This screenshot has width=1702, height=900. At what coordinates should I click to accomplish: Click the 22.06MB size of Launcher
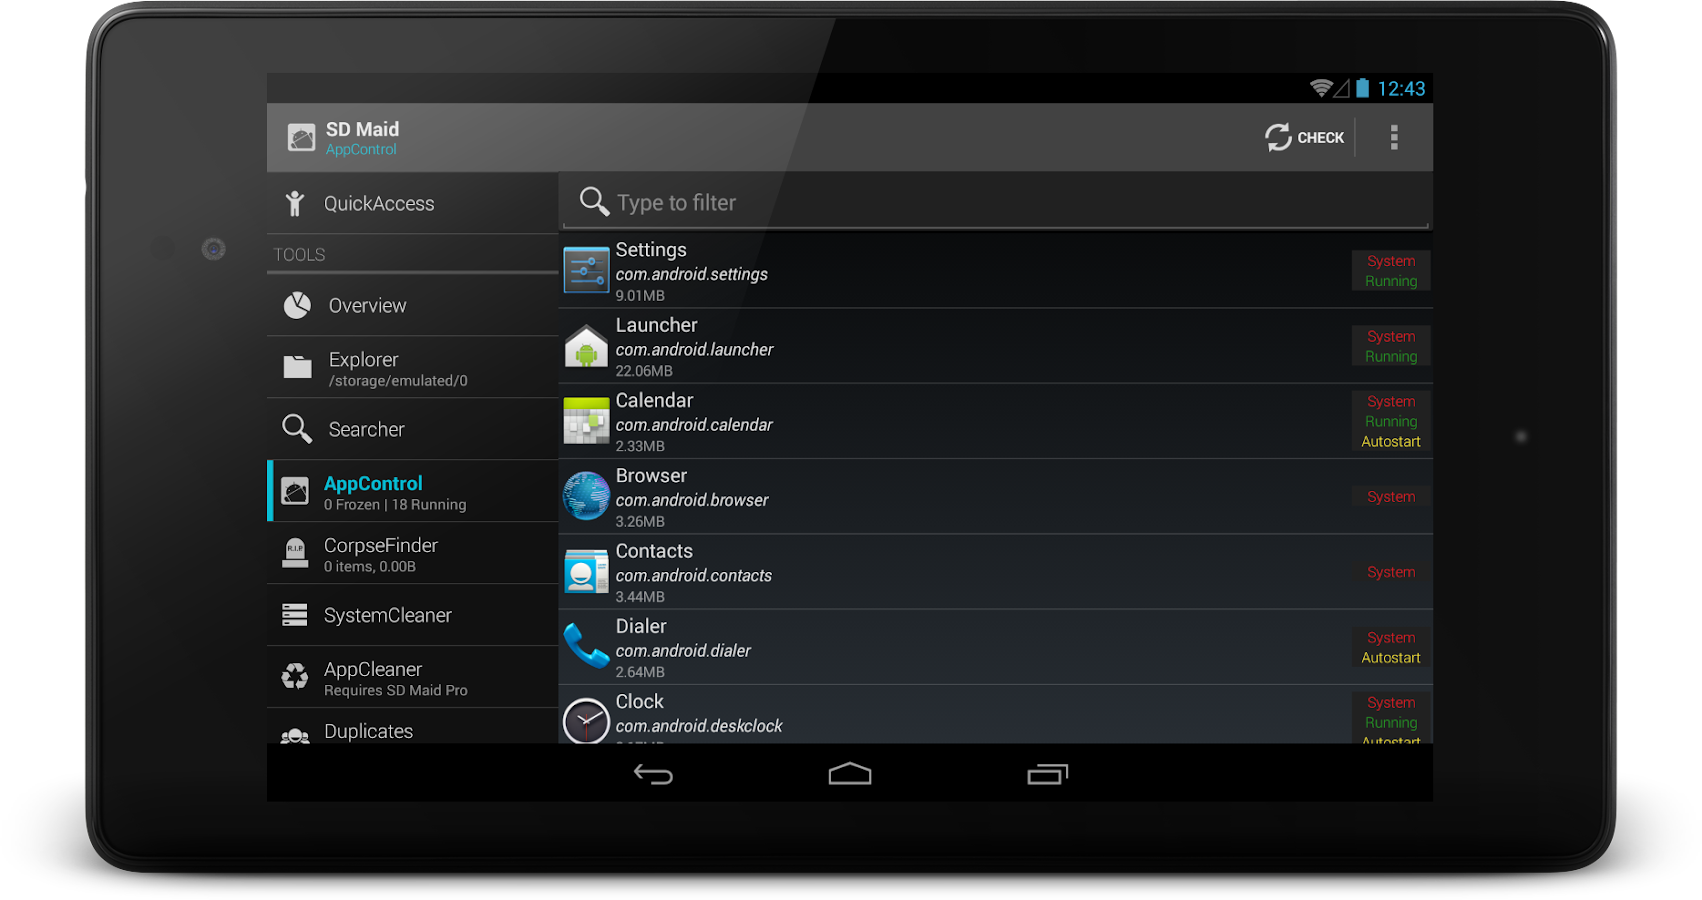(x=644, y=371)
